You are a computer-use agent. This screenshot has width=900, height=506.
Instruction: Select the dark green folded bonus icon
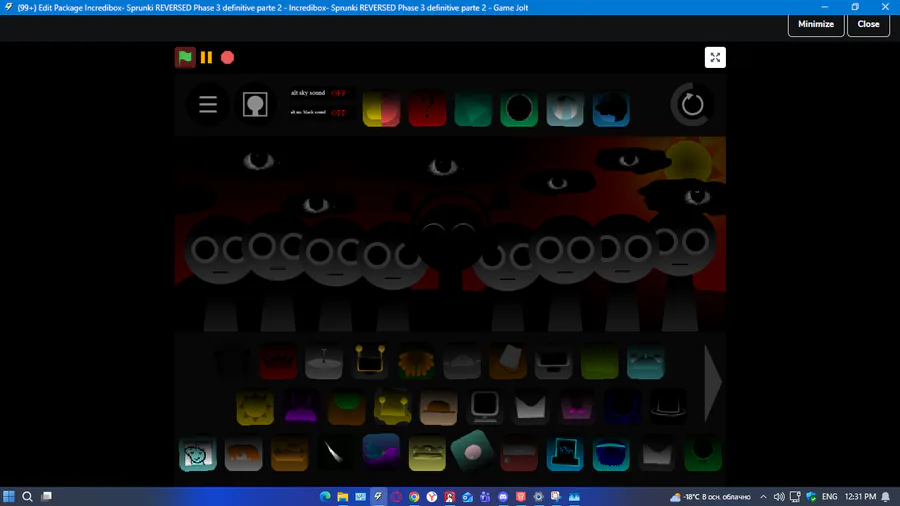[x=473, y=108]
